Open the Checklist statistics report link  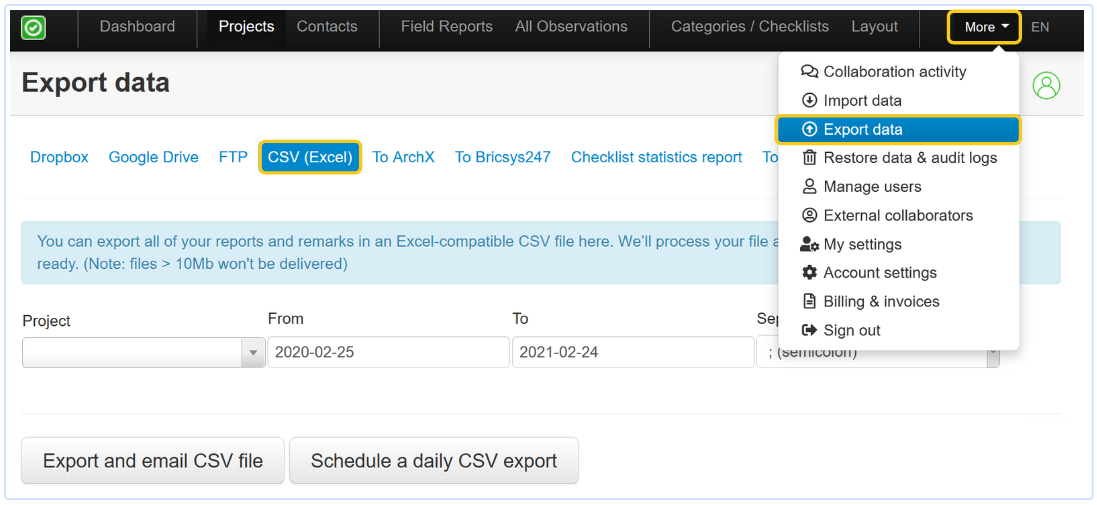point(656,157)
